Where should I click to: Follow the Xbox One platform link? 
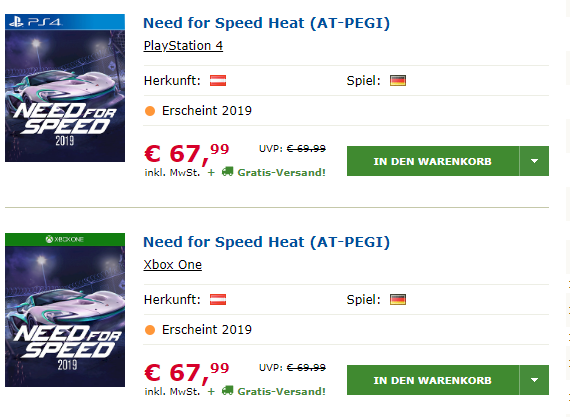pos(173,265)
